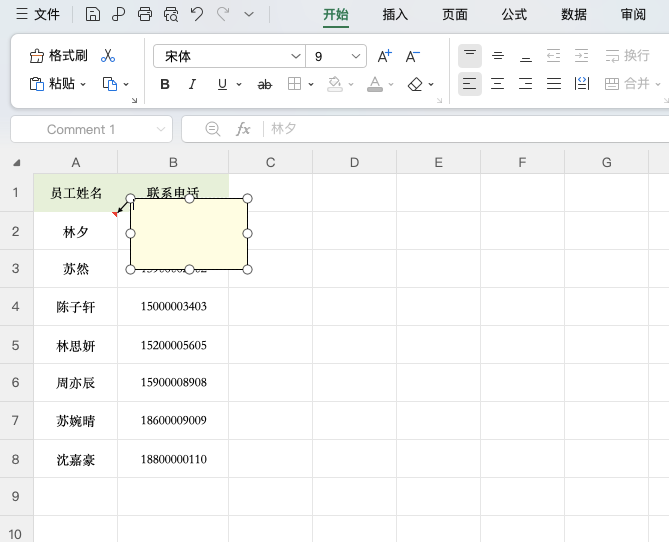Switch to the 开始 tab
The width and height of the screenshot is (669, 542).
click(336, 15)
